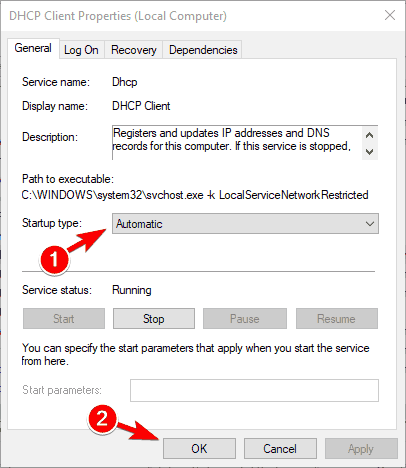
Task: Click the svchost.exe executable path text
Action: click(x=195, y=195)
